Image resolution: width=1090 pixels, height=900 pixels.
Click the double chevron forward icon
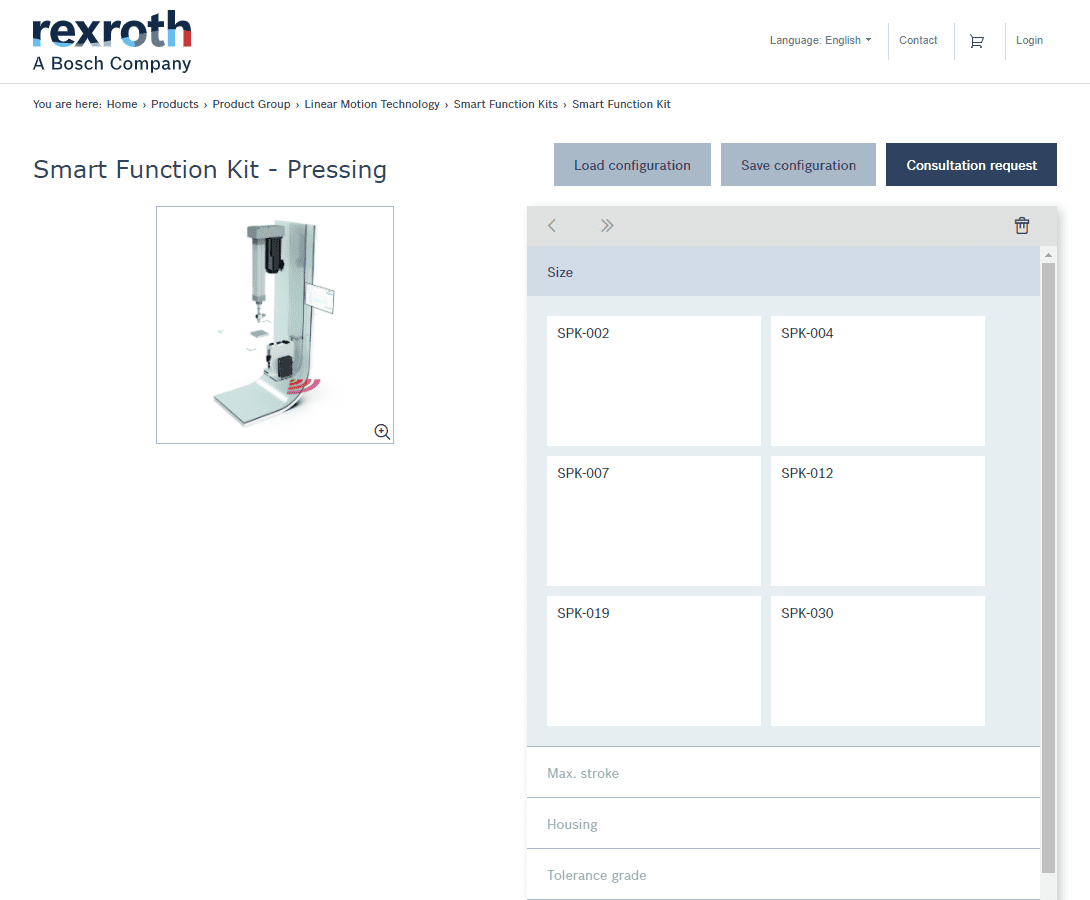tap(607, 226)
